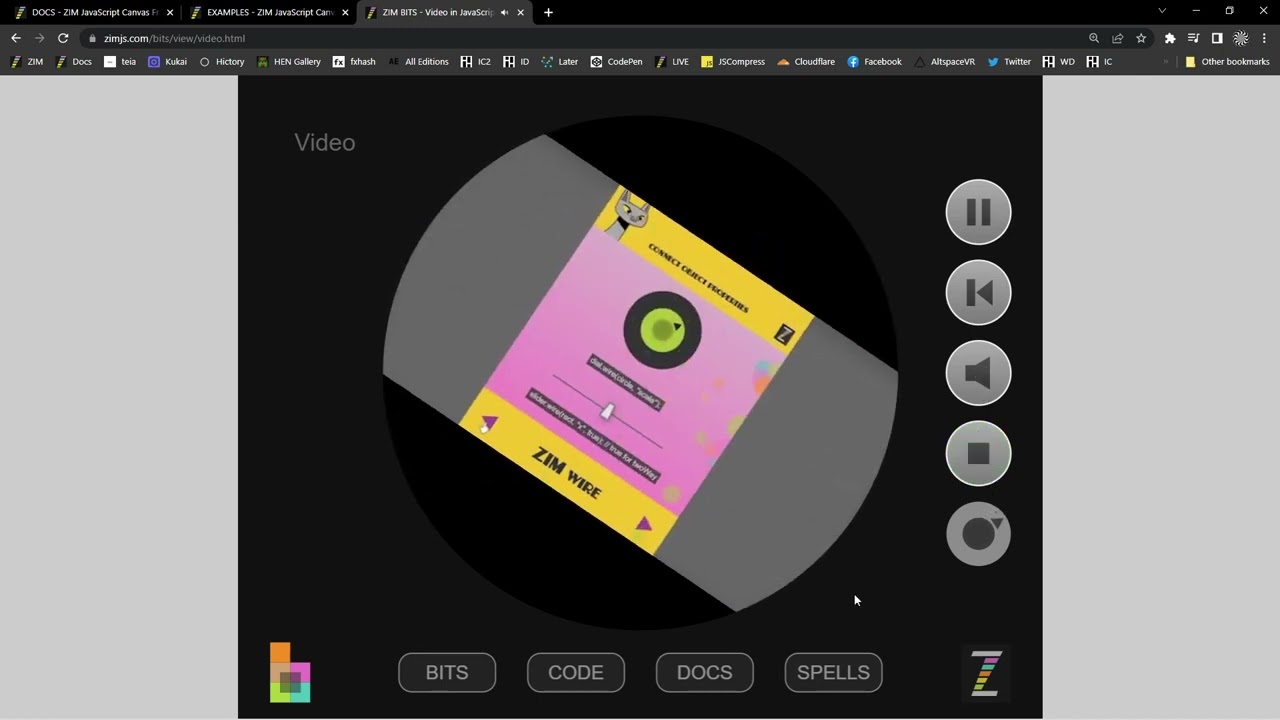Stop the video with the square button
1280x720 pixels.
(978, 454)
